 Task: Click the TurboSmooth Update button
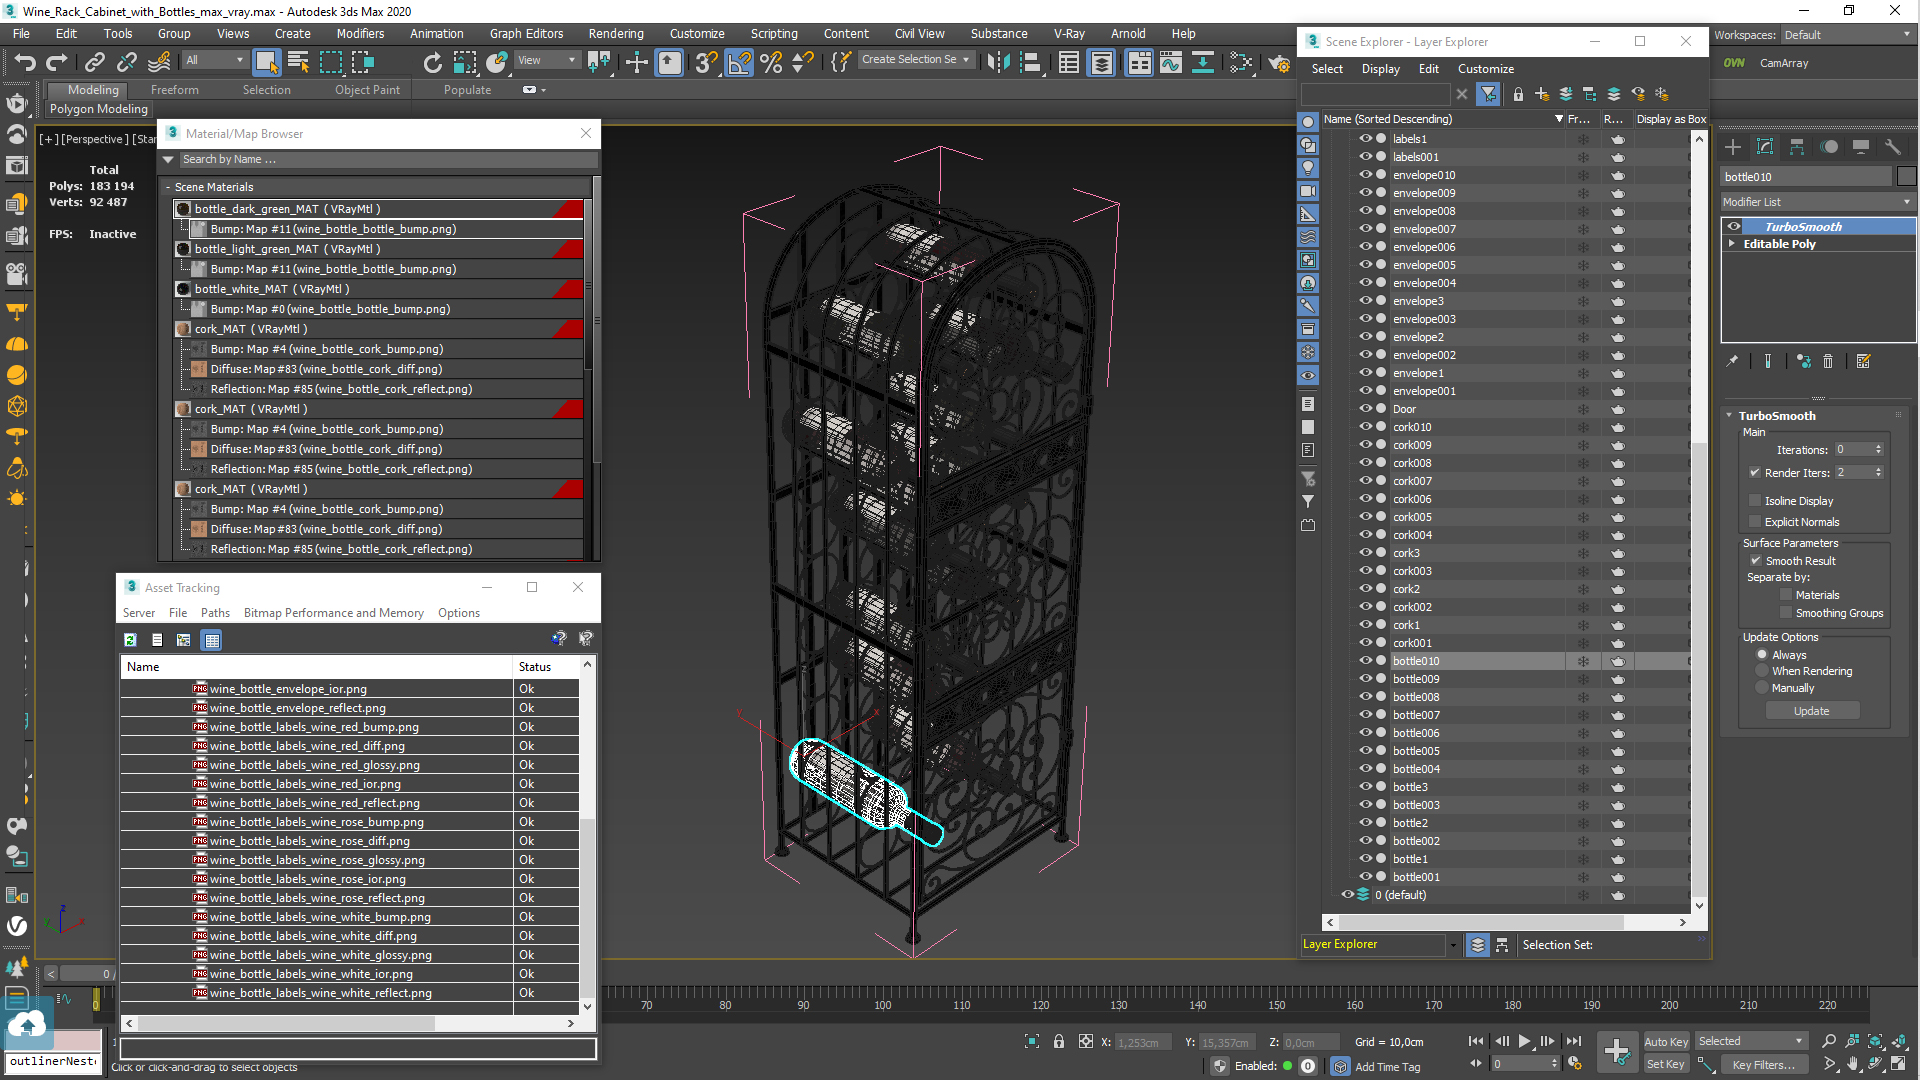(x=1811, y=711)
